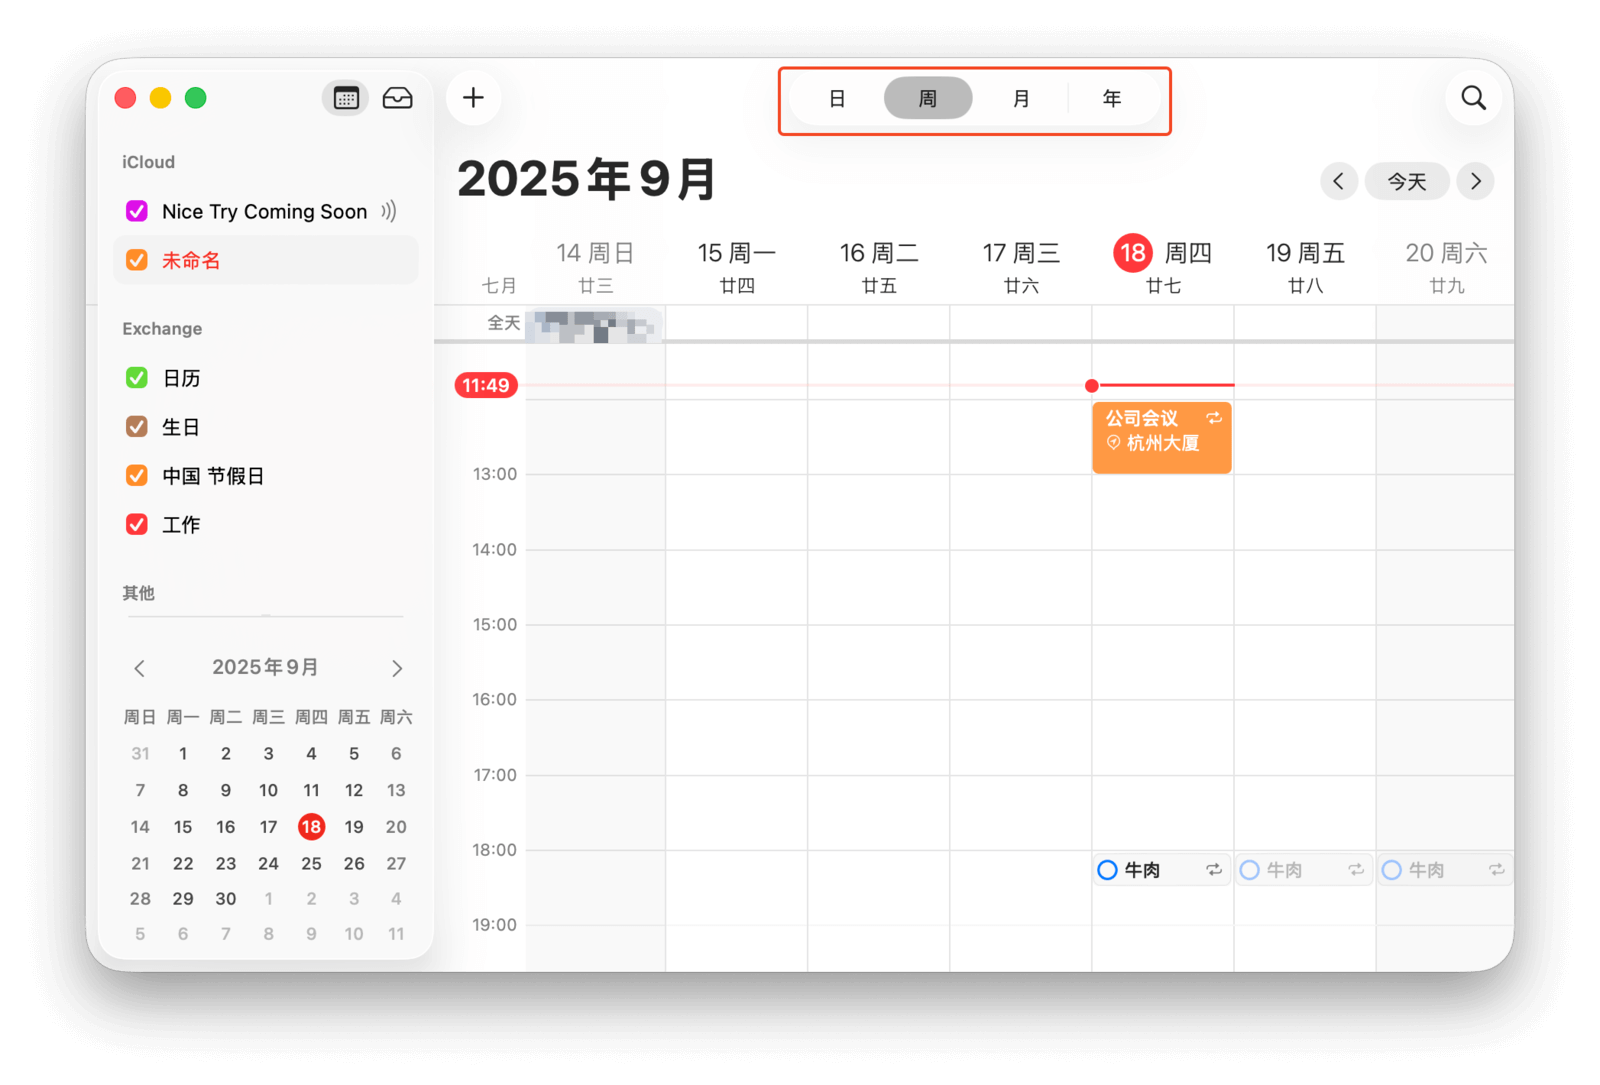Screen dimensions: 1600x1085
Task: Disable the 生日 calendar checkbox
Action: [137, 427]
